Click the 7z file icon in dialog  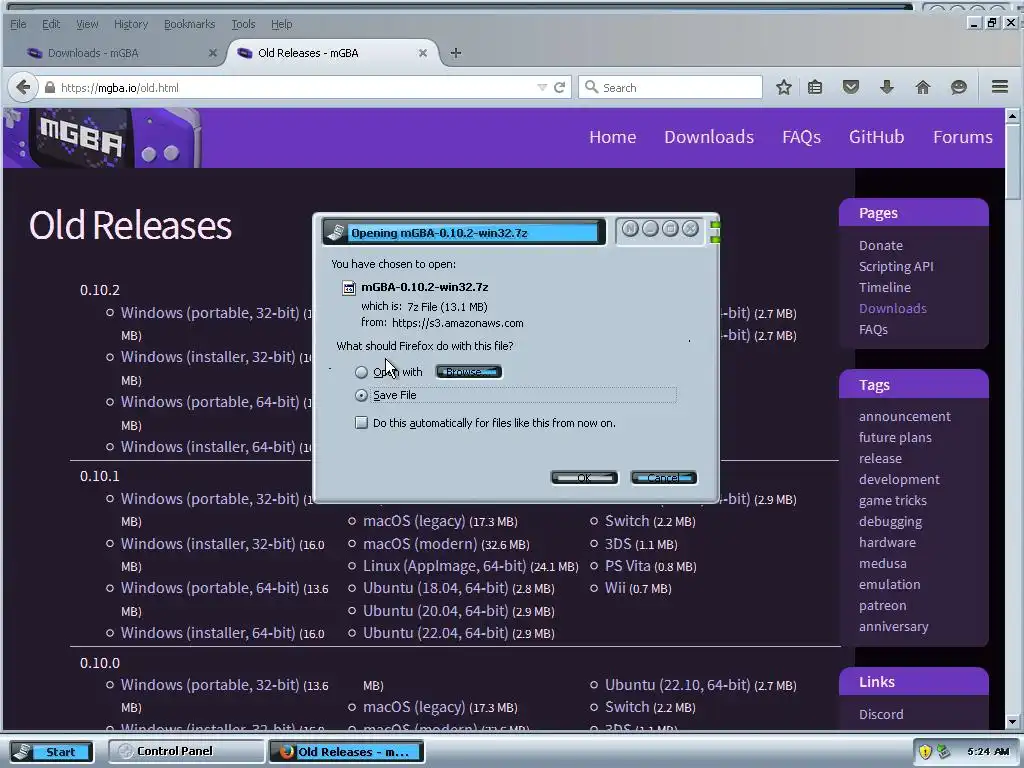pyautogui.click(x=349, y=287)
